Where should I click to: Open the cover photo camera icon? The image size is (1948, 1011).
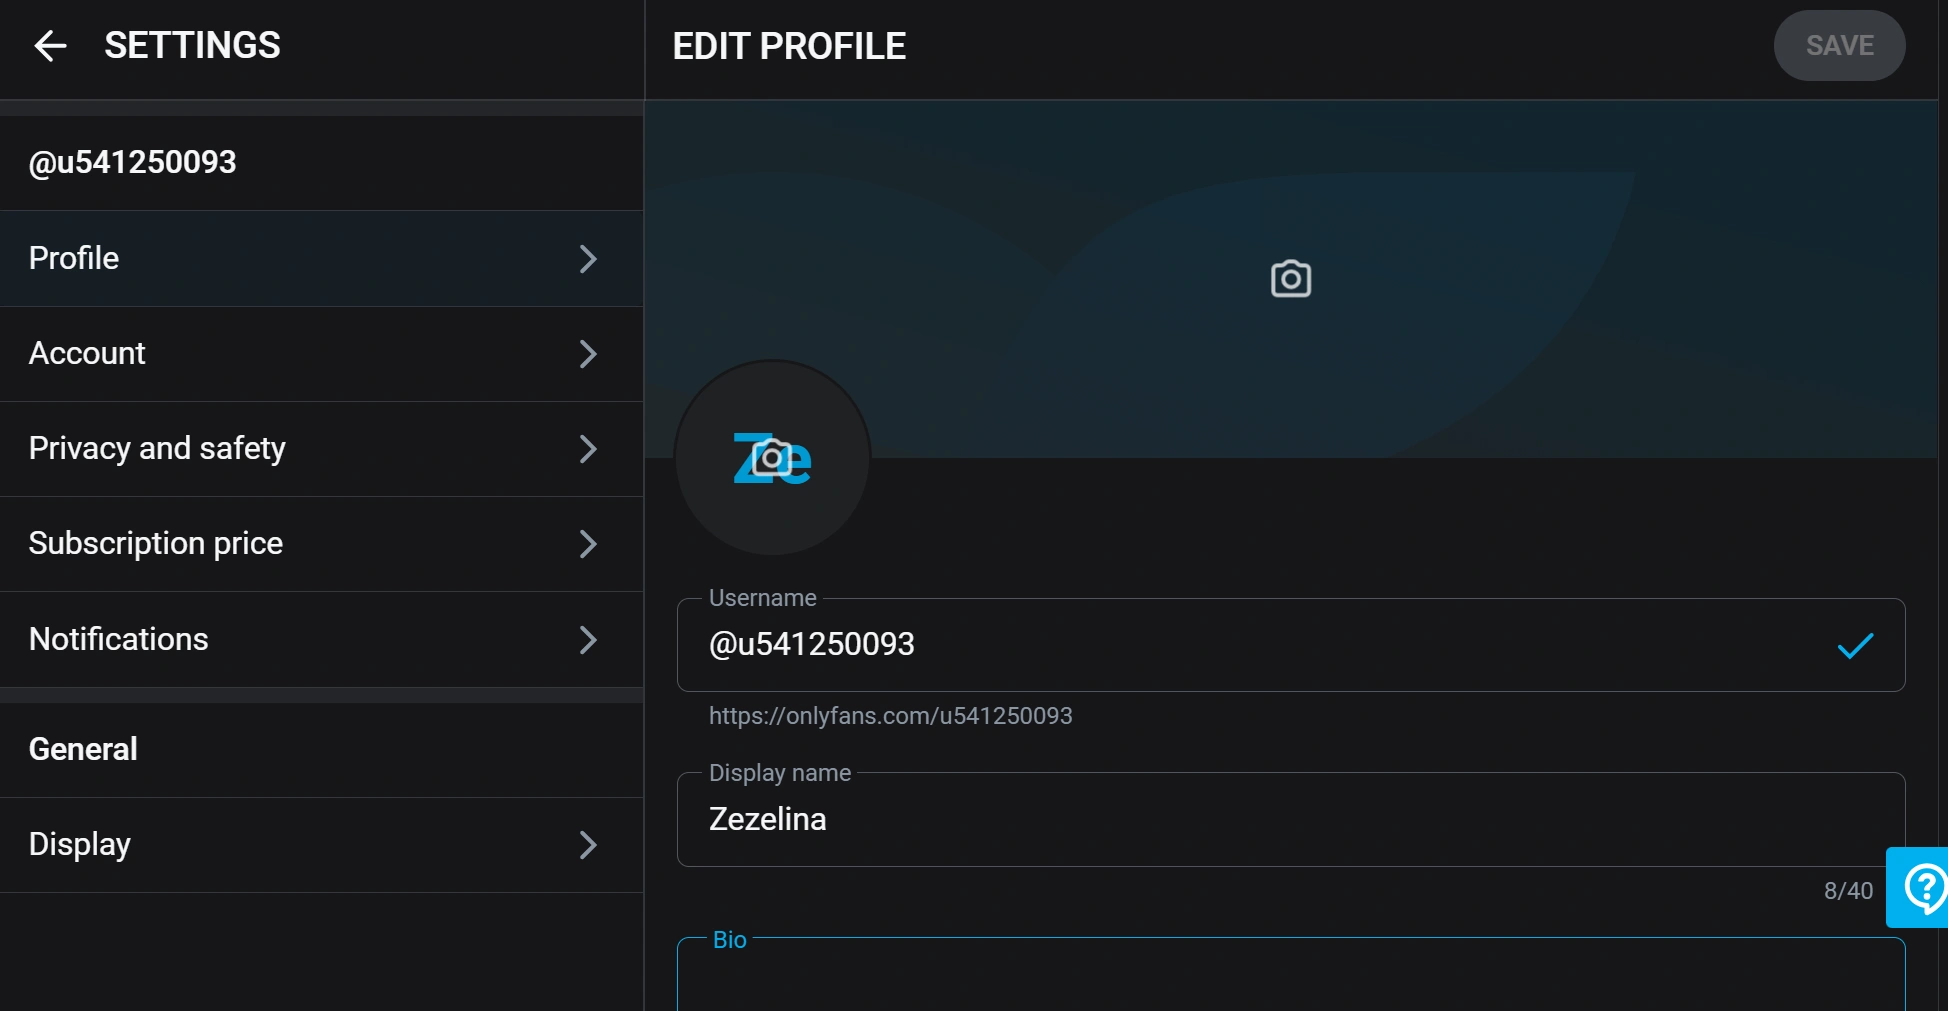1289,279
